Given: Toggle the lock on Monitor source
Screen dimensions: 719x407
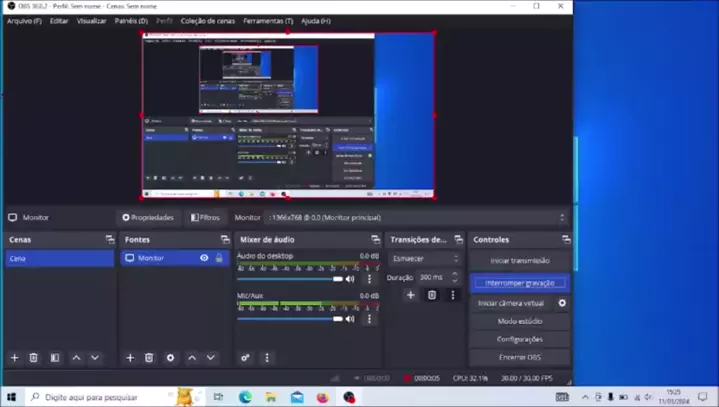Looking at the screenshot, I should tap(219, 258).
